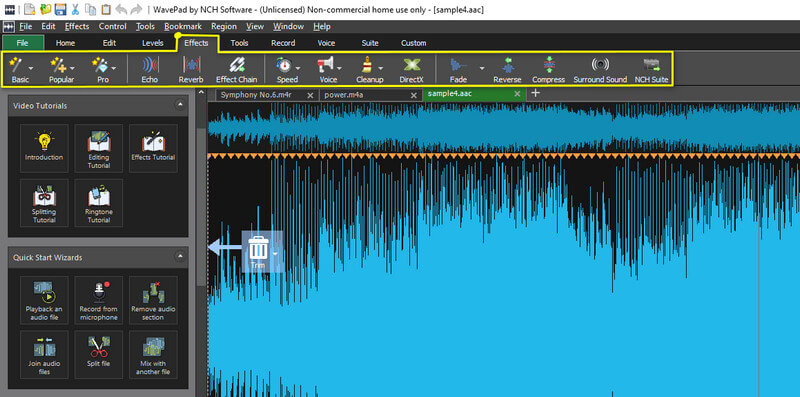Click the Save icon in title bar
The height and width of the screenshot is (397, 800).
(60, 9)
